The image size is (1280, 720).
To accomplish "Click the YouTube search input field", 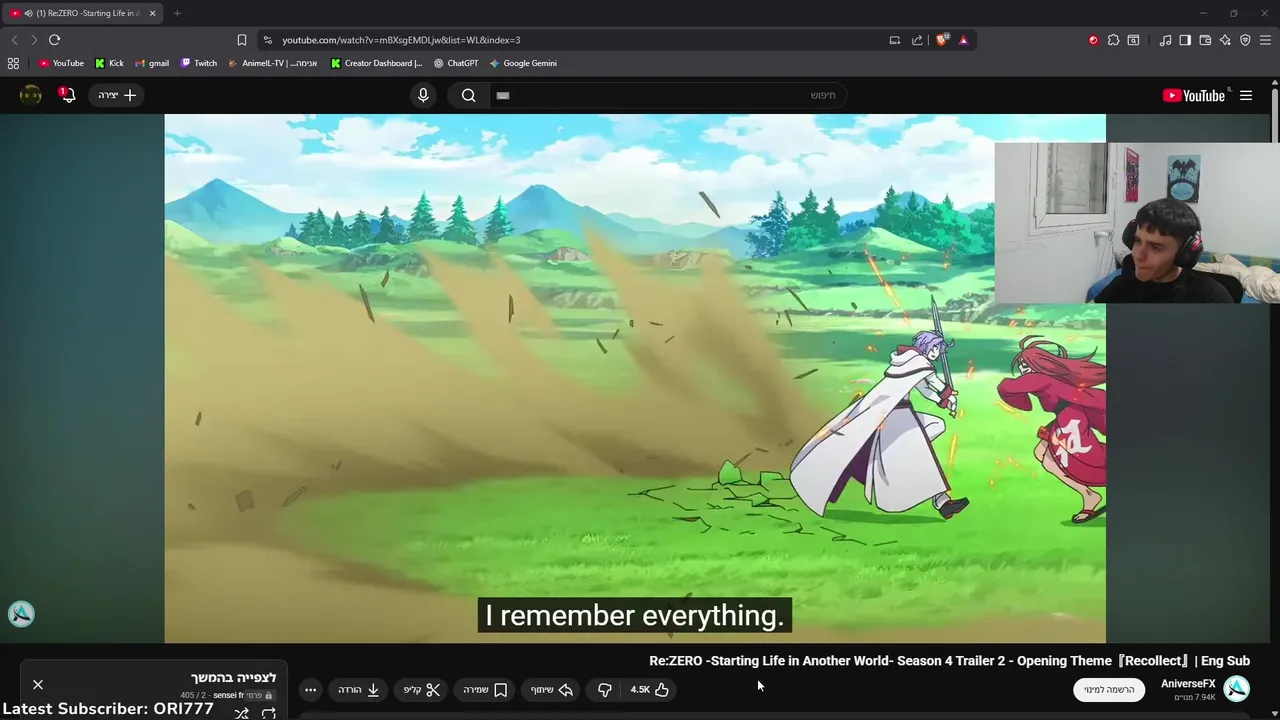I will [667, 95].
